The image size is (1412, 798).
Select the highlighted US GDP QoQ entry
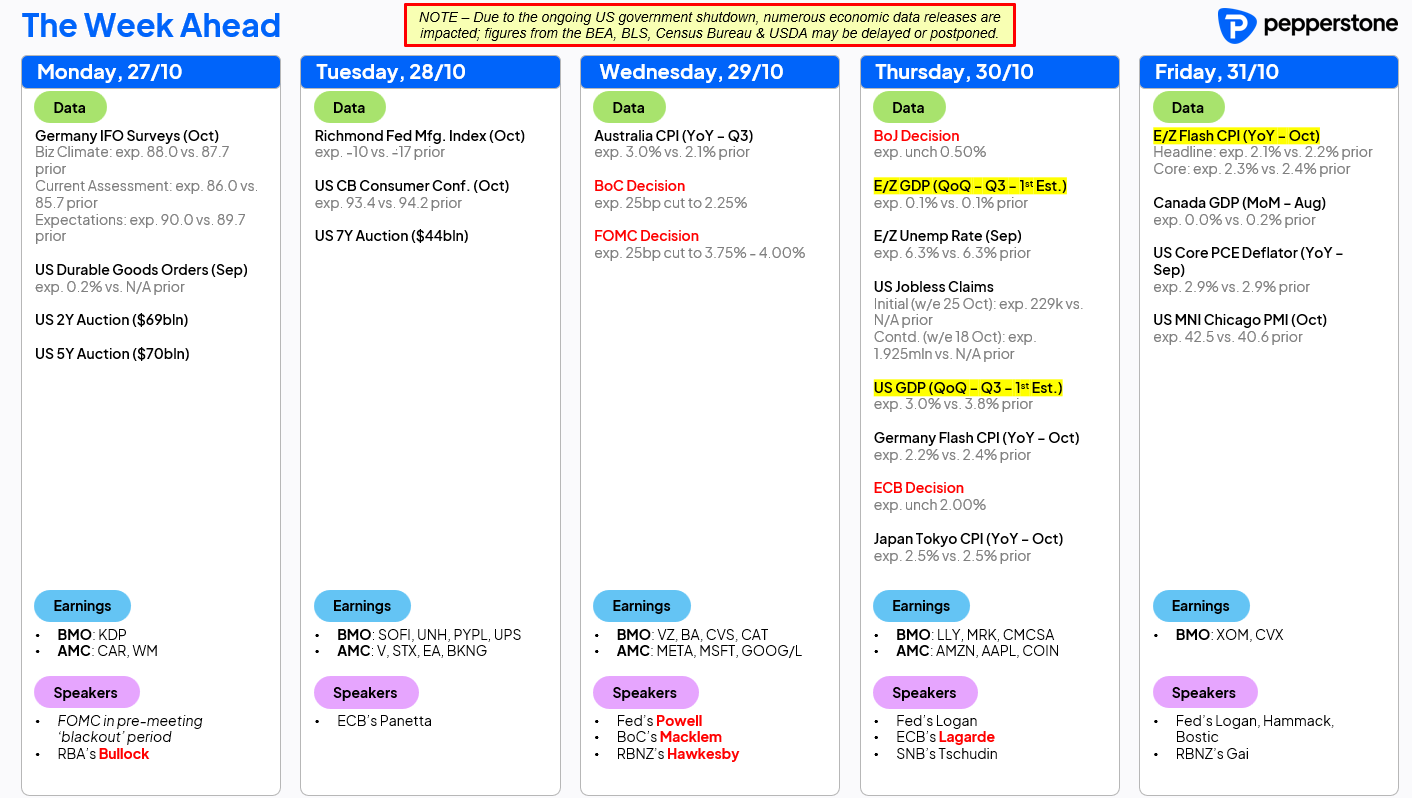(968, 388)
